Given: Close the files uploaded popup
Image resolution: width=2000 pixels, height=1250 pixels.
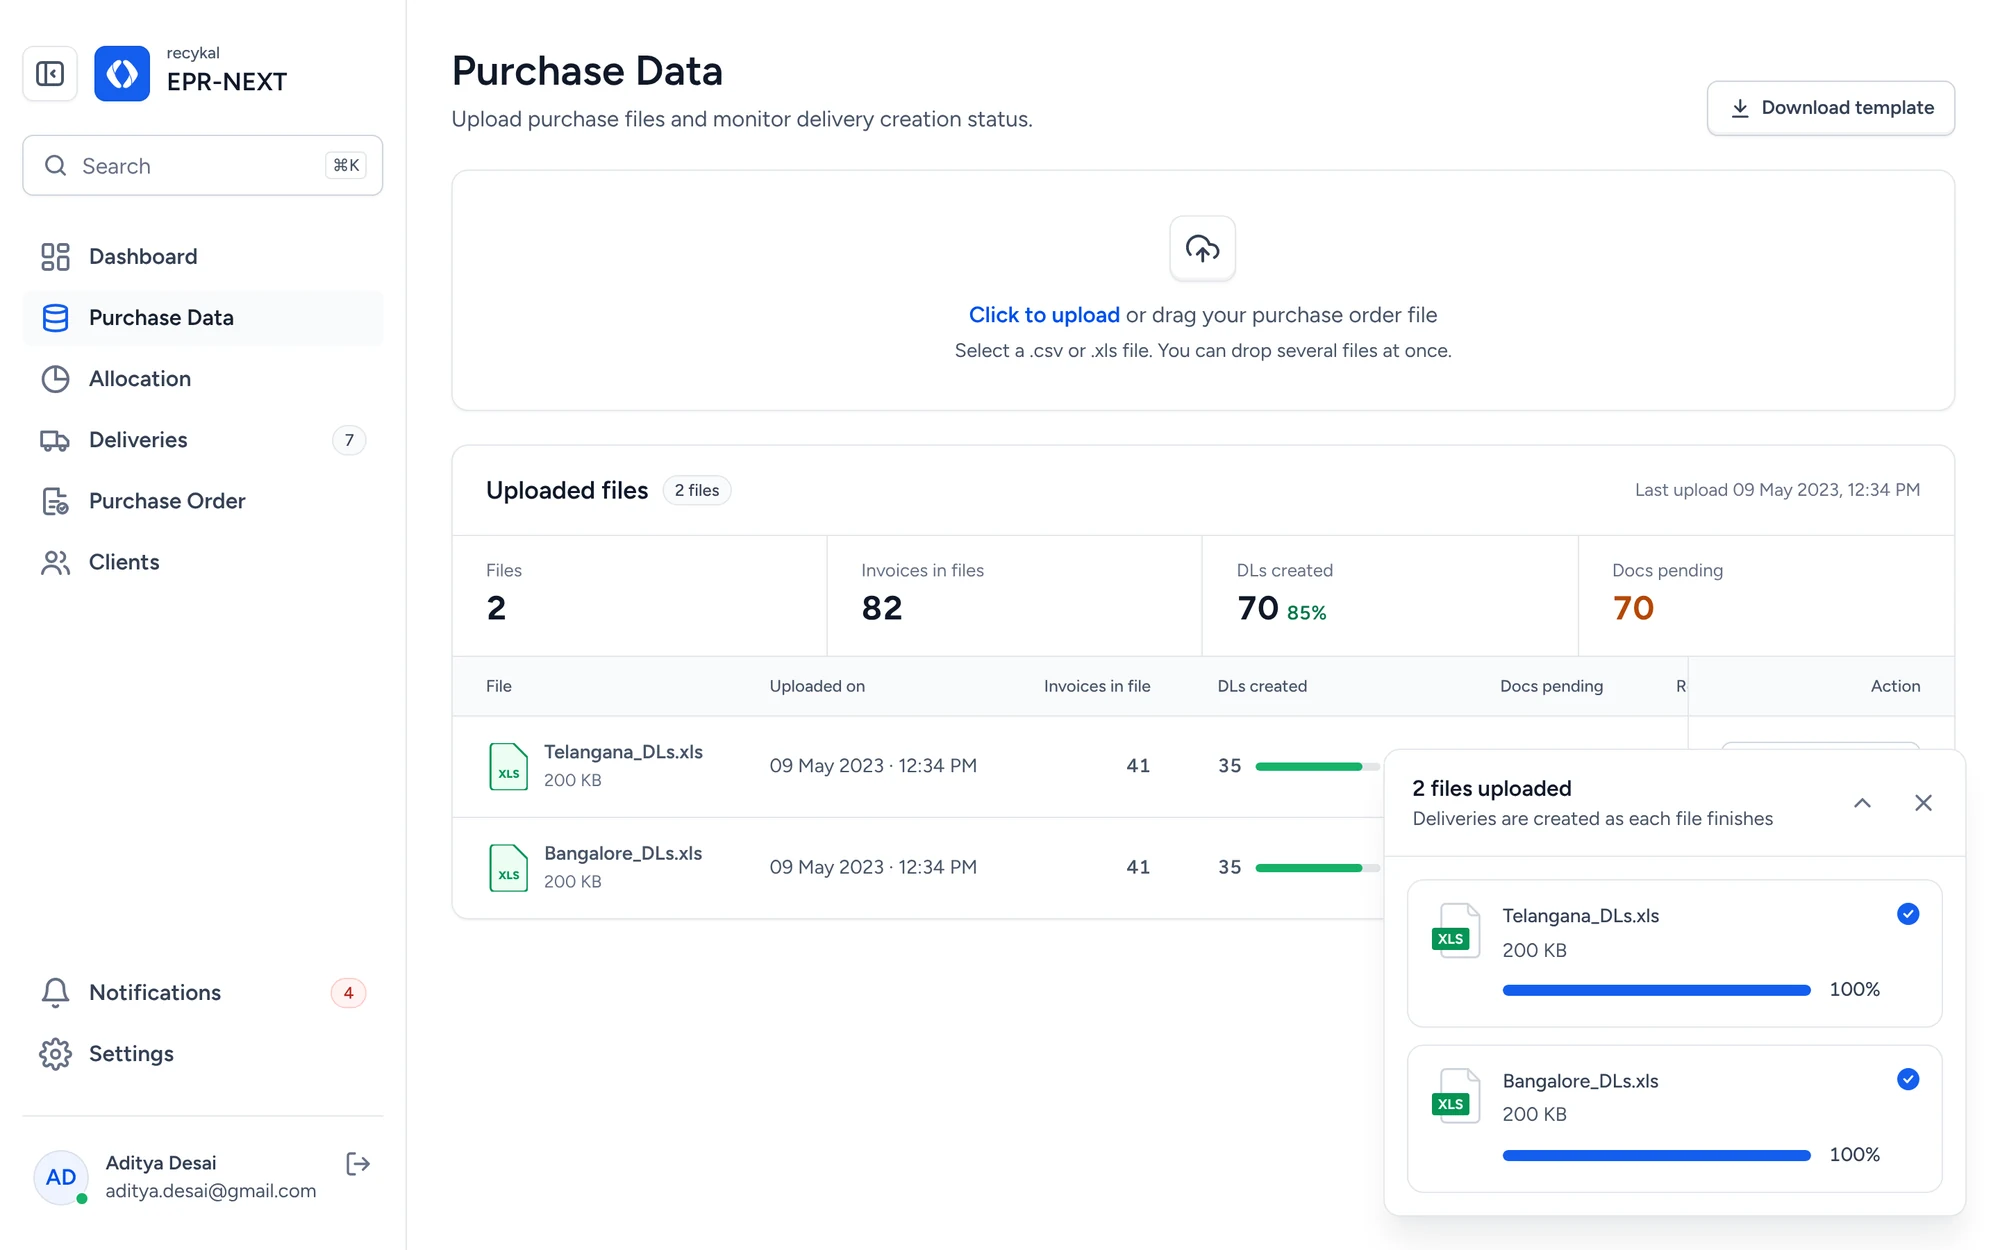Looking at the screenshot, I should (x=1923, y=803).
